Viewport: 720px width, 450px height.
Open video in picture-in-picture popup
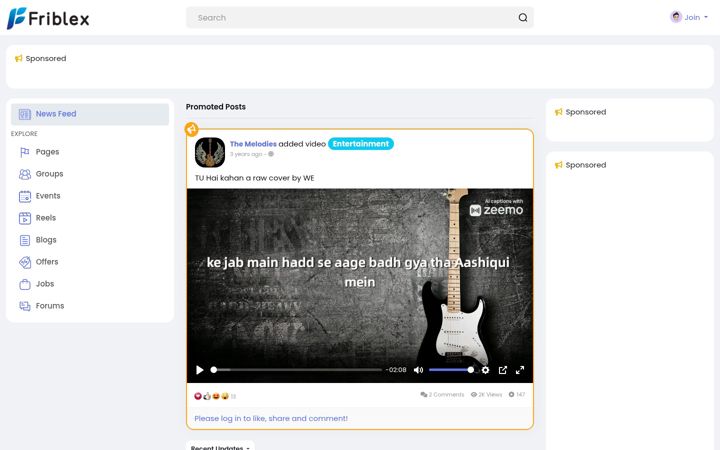503,370
